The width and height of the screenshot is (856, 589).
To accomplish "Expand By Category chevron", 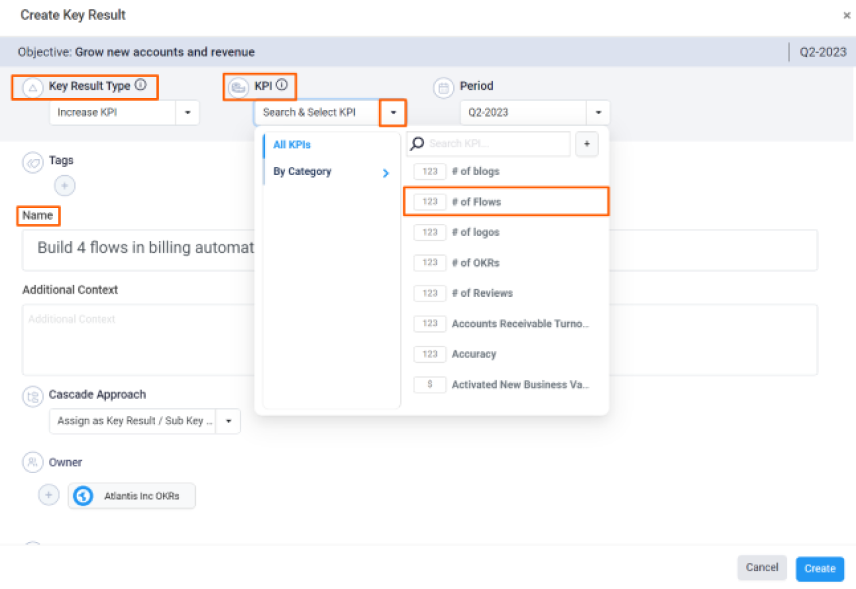I will coord(385,173).
